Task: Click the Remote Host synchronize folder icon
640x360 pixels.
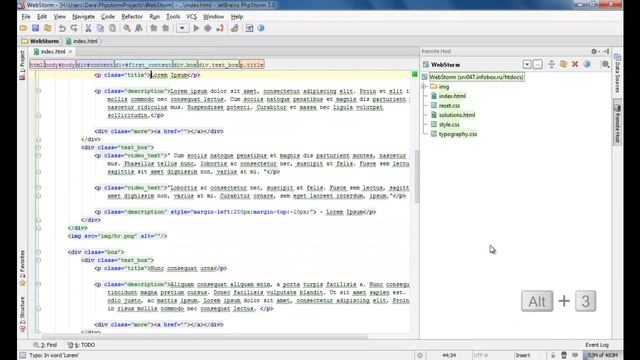Action: (563, 64)
